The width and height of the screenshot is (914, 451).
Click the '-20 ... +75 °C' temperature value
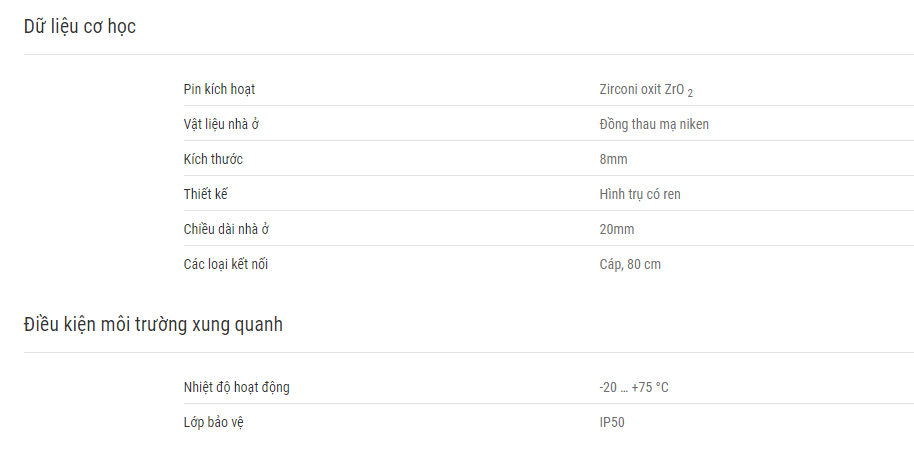point(634,387)
